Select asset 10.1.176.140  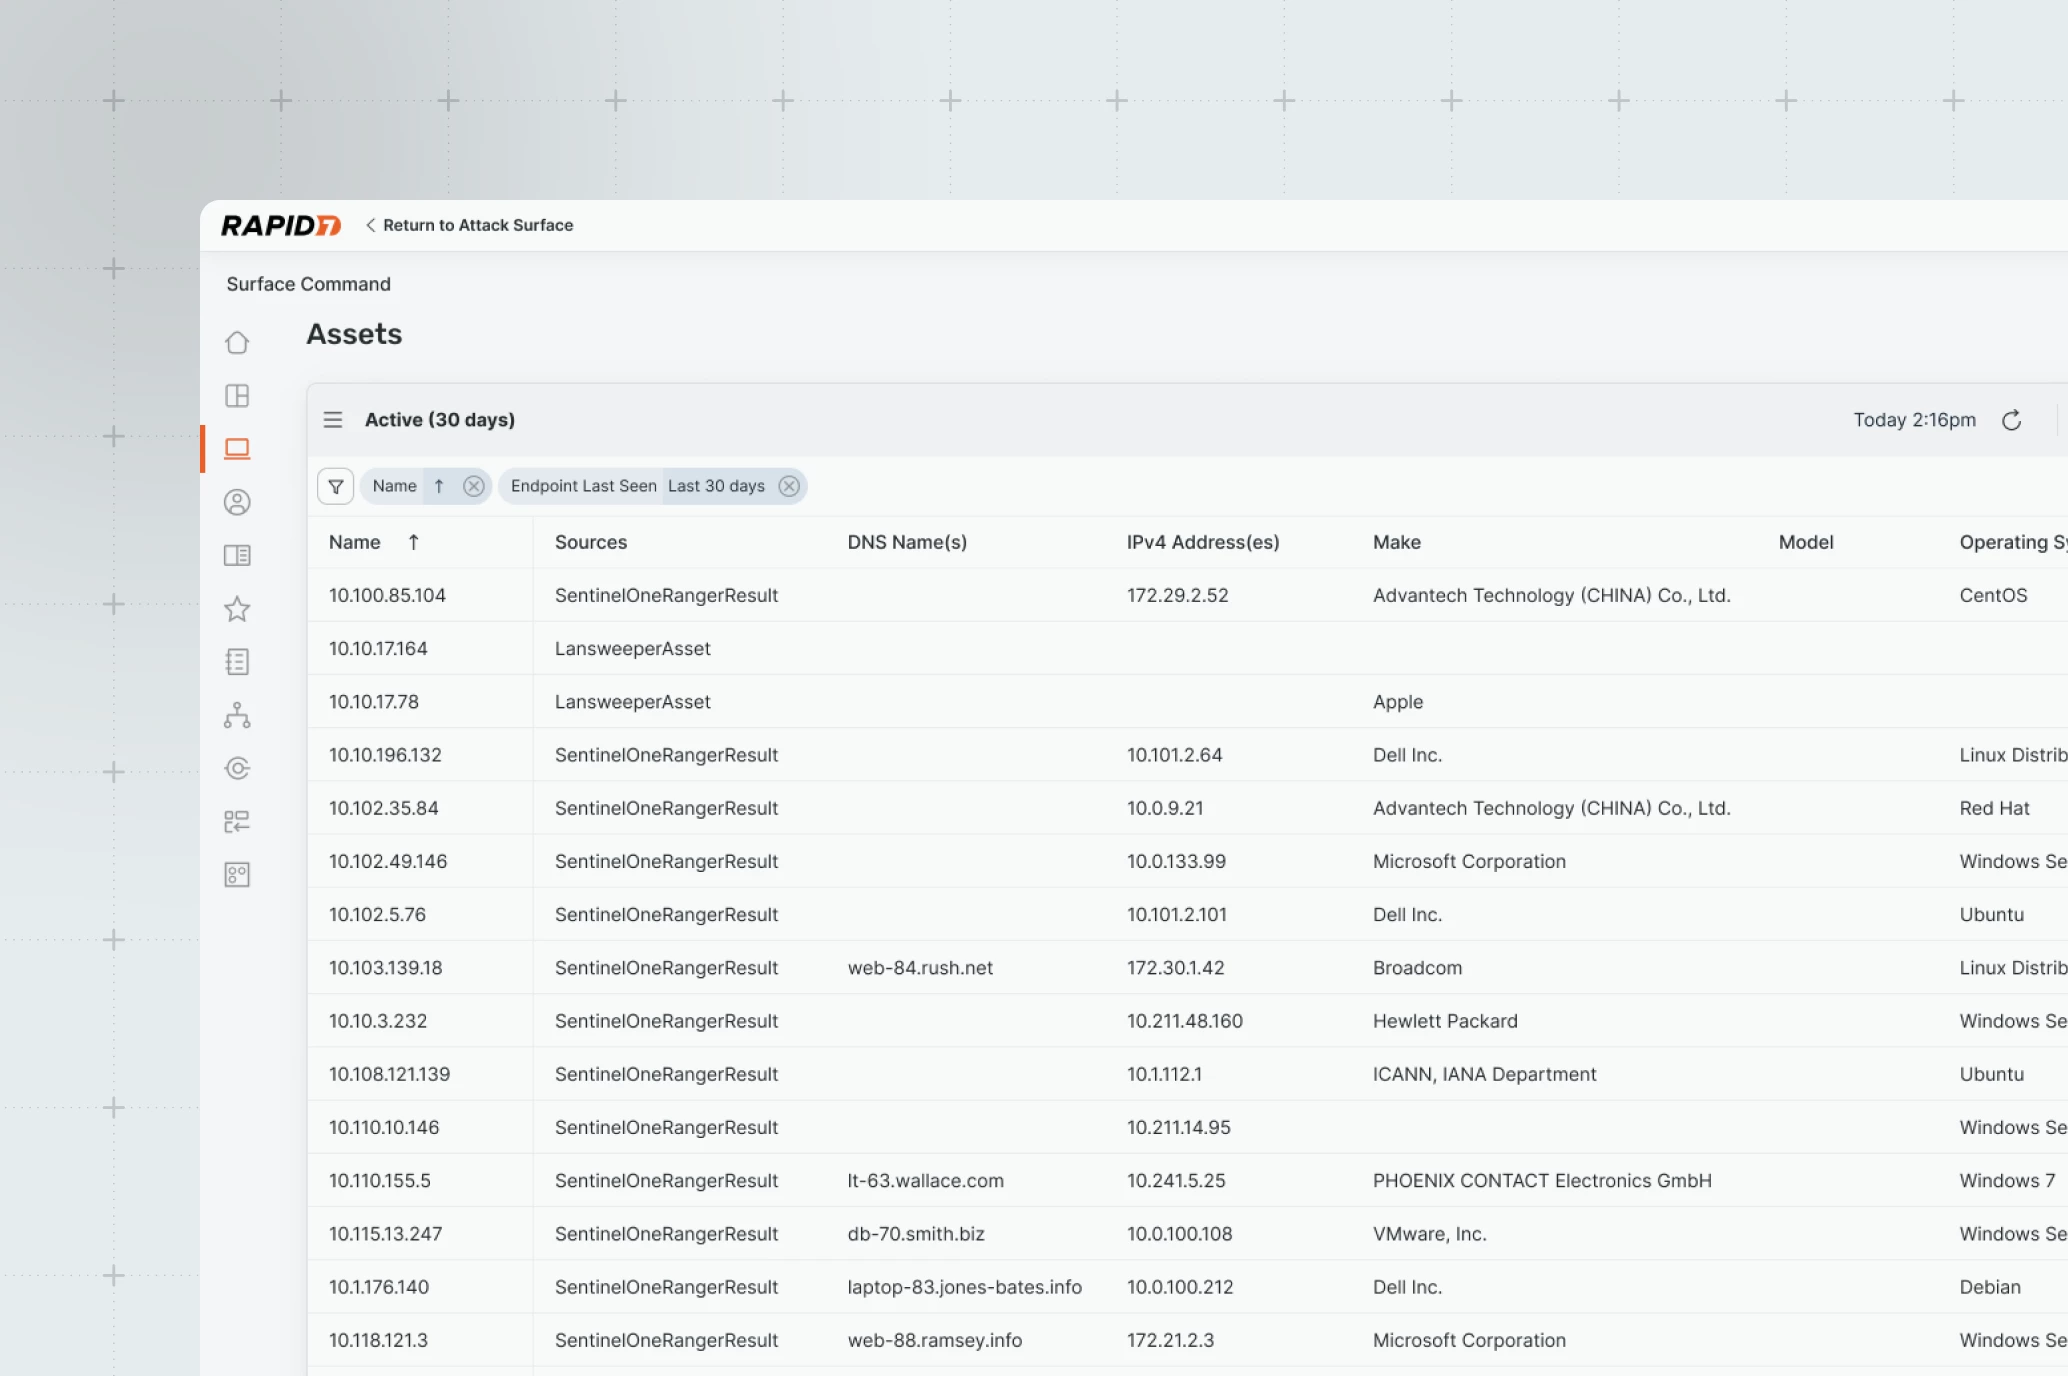point(379,1287)
